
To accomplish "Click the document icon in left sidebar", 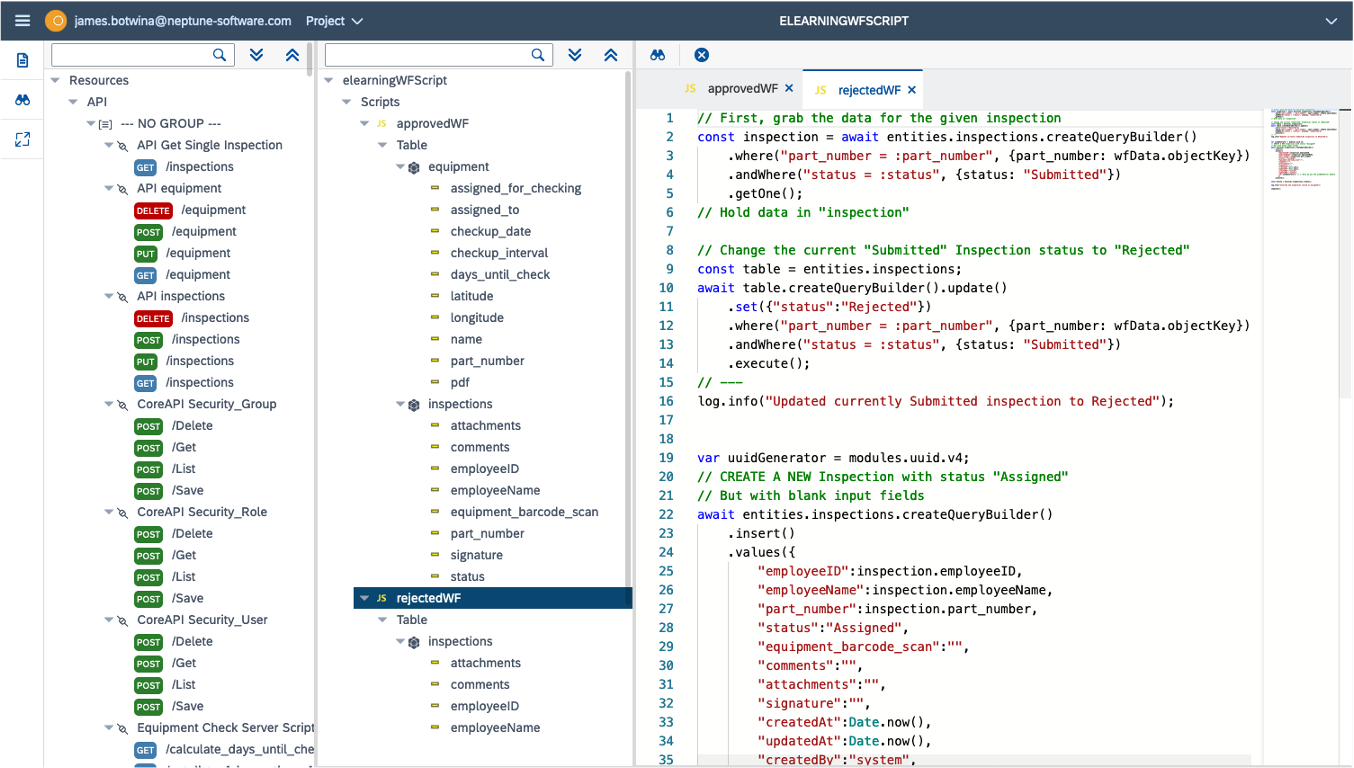I will [x=22, y=61].
